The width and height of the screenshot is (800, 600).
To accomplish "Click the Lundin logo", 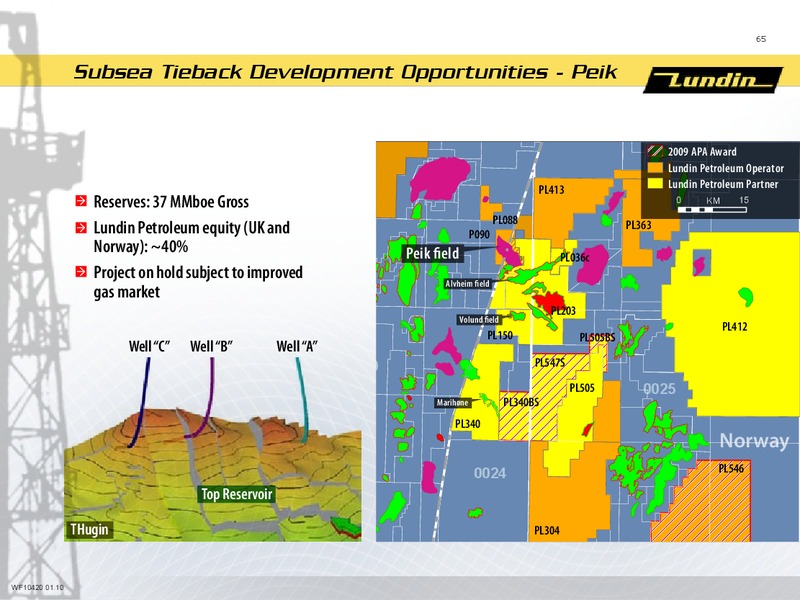I will click(x=713, y=80).
